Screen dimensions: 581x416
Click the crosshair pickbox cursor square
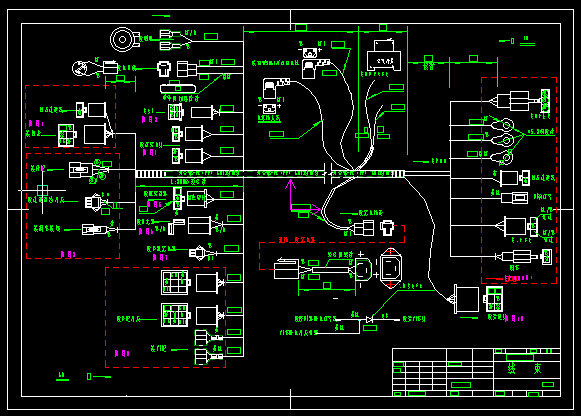click(43, 190)
